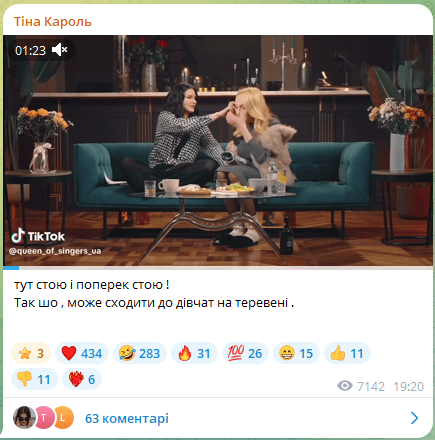Click the 100 points reaction with 26
The width and height of the screenshot is (435, 440).
click(x=245, y=353)
